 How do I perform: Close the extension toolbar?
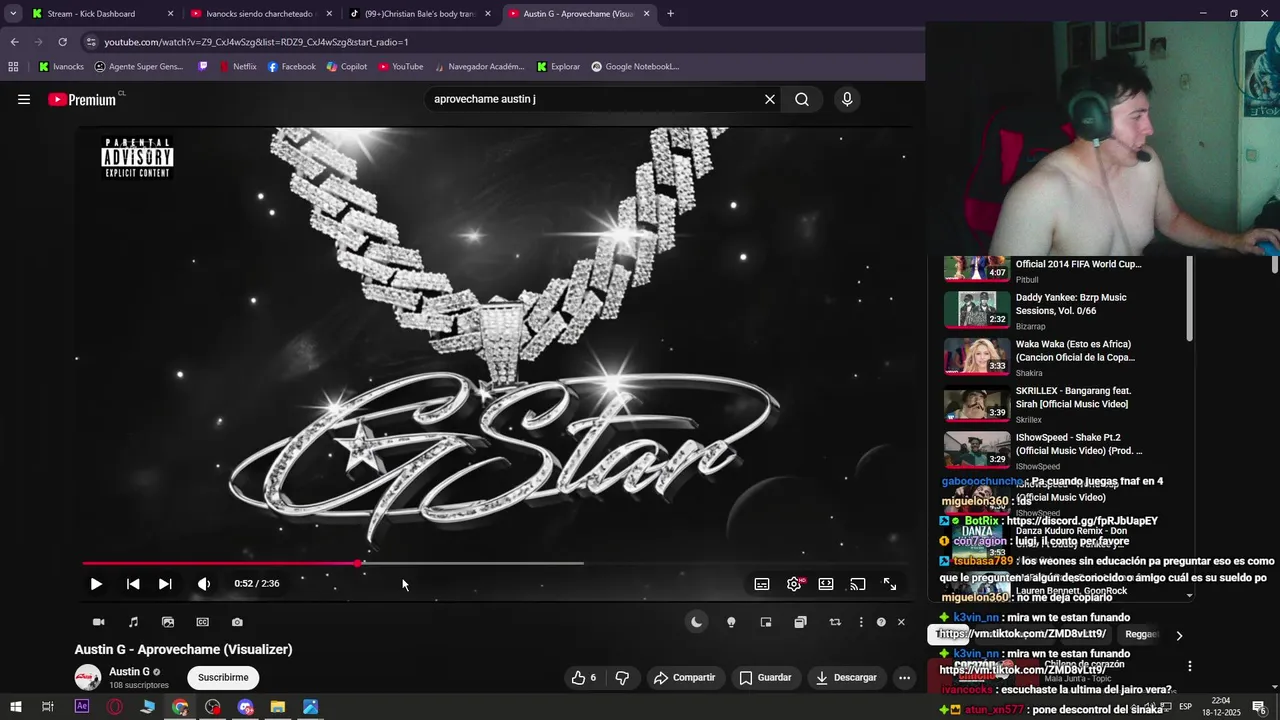[901, 622]
